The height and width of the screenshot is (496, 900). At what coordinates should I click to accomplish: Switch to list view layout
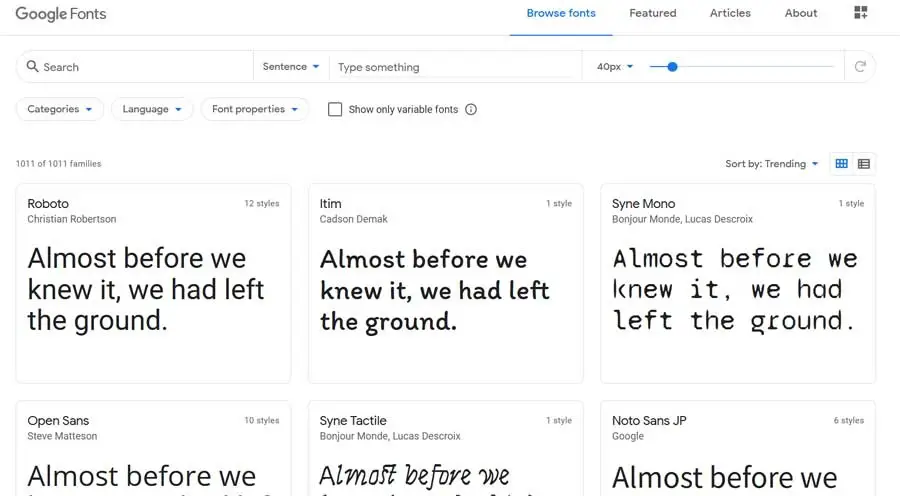point(864,164)
